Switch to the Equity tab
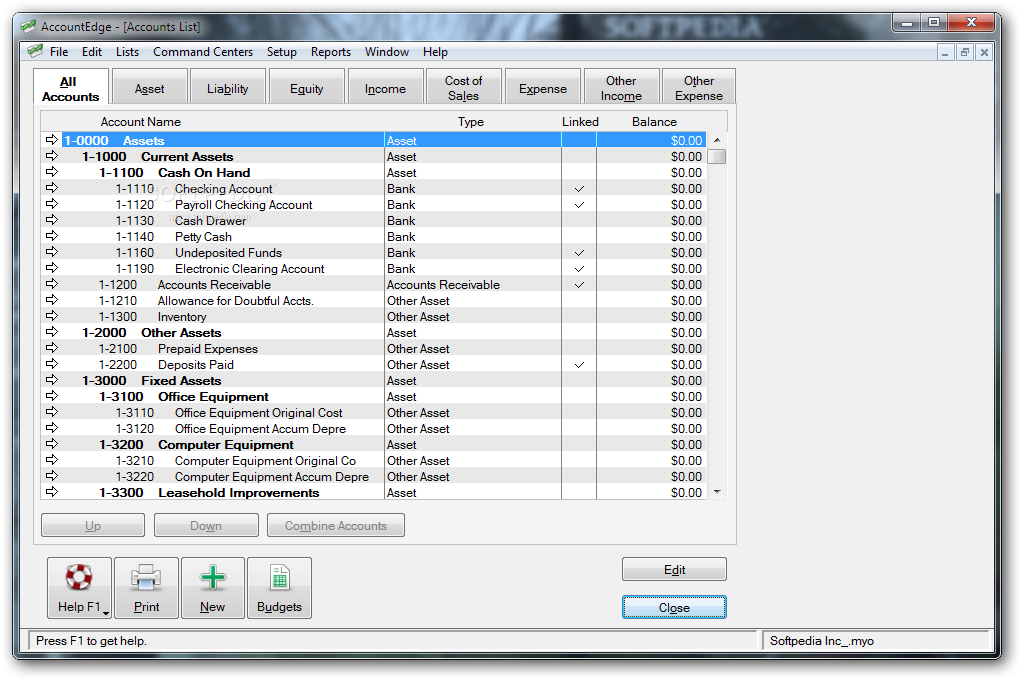Viewport: 1022px width, 680px height. tap(306, 88)
